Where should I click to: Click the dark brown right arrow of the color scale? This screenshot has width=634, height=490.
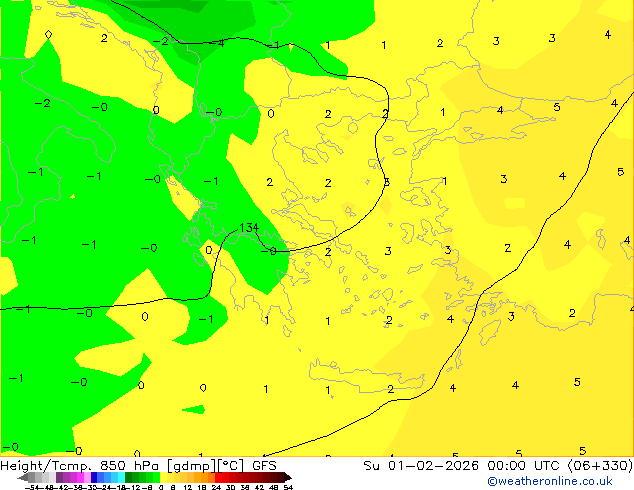click(287, 478)
